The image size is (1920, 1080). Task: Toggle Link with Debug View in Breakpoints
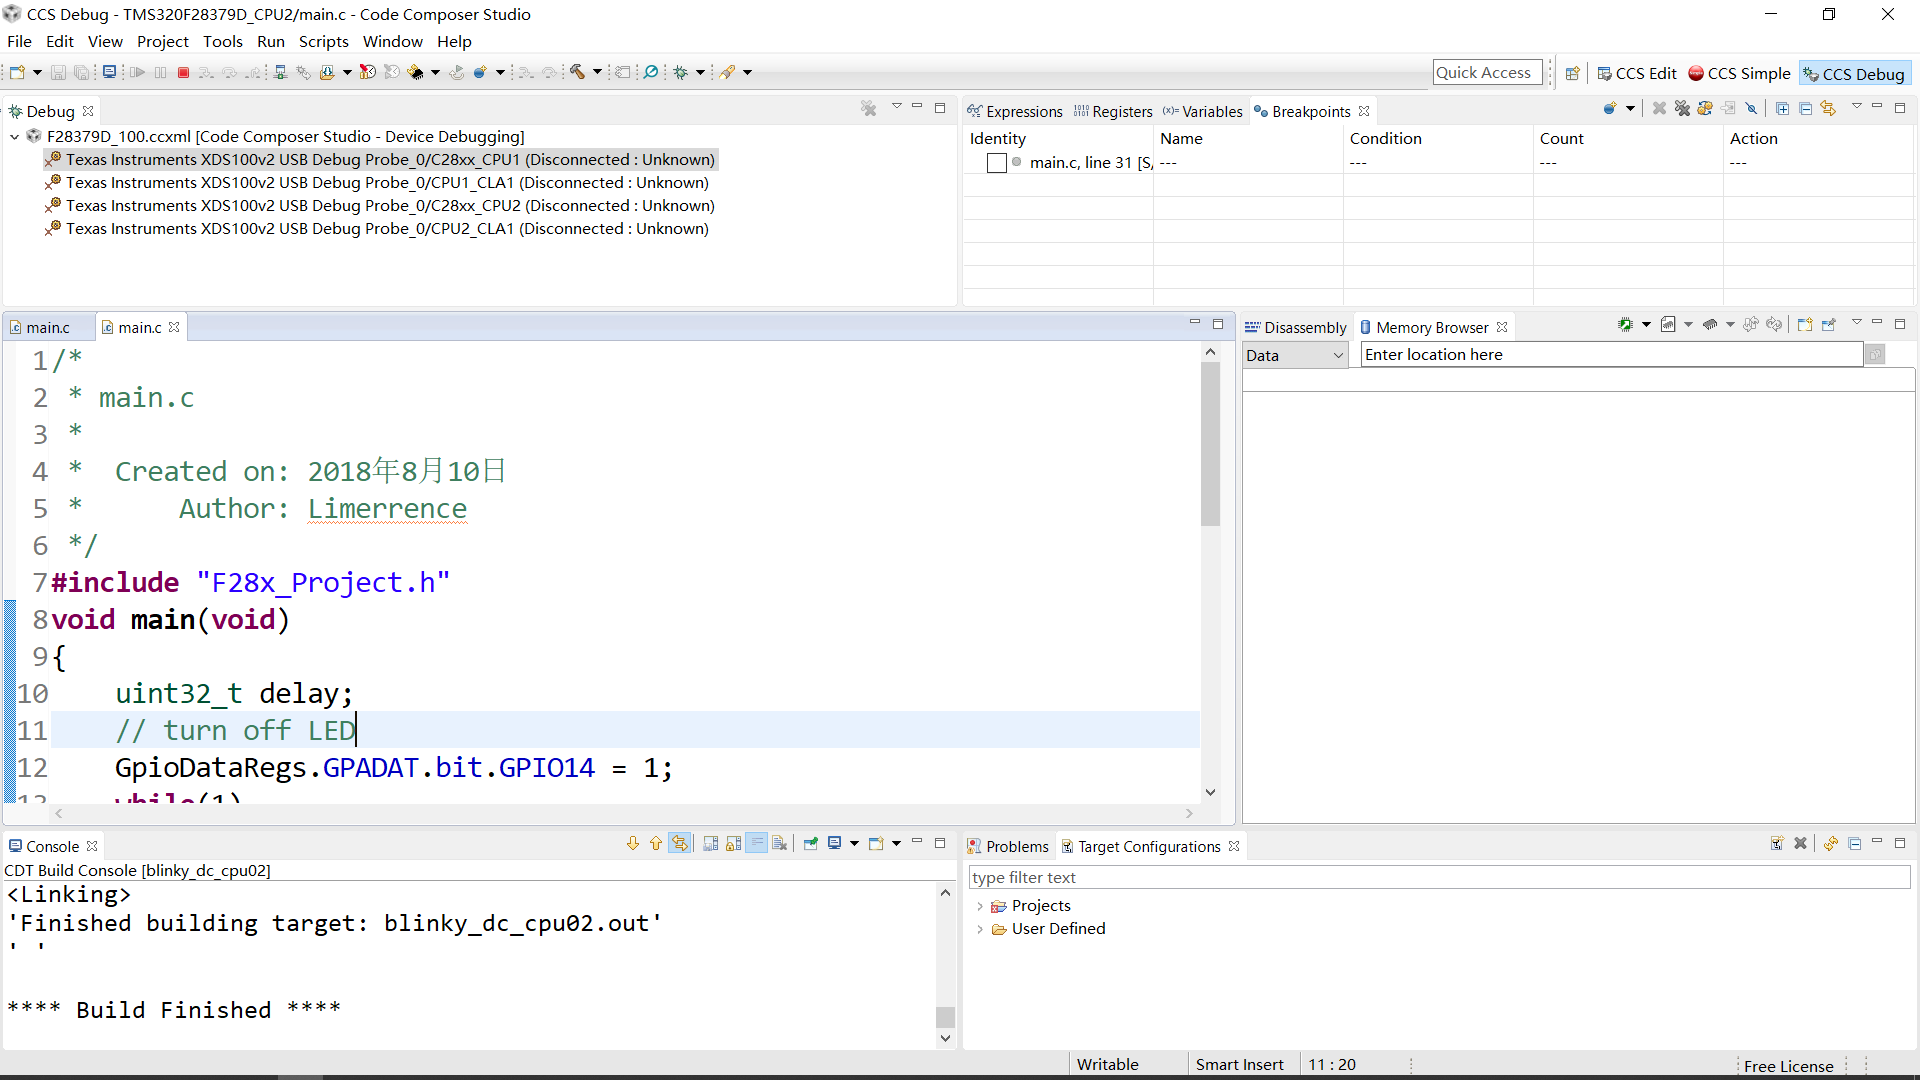[x=1828, y=108]
